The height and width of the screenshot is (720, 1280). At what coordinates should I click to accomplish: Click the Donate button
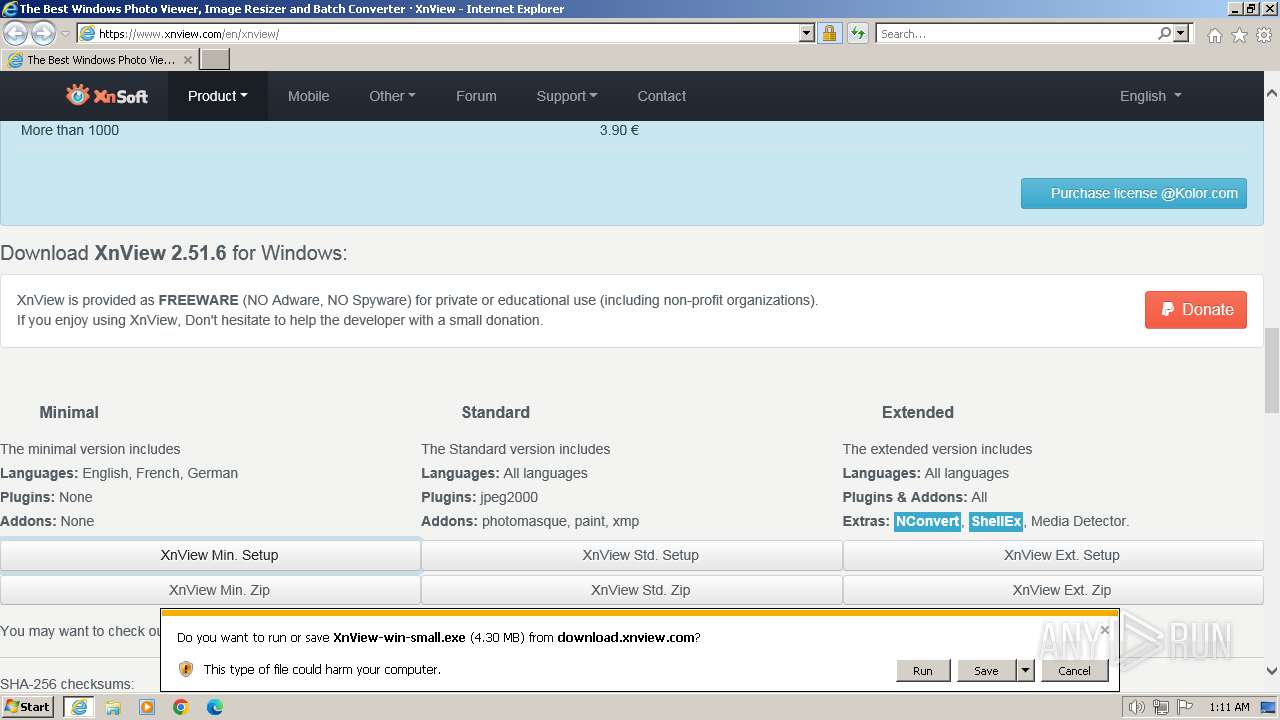1196,309
